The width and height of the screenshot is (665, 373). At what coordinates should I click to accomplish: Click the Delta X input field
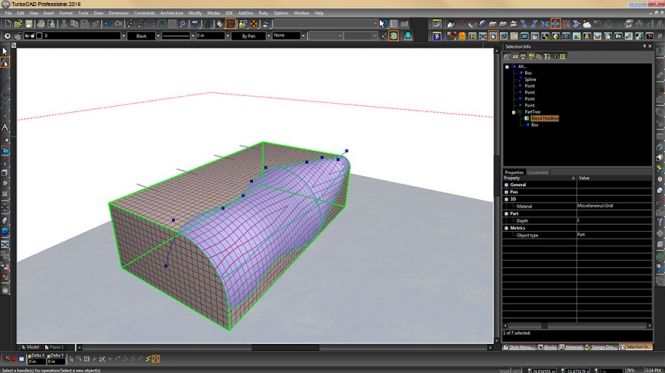[36, 362]
